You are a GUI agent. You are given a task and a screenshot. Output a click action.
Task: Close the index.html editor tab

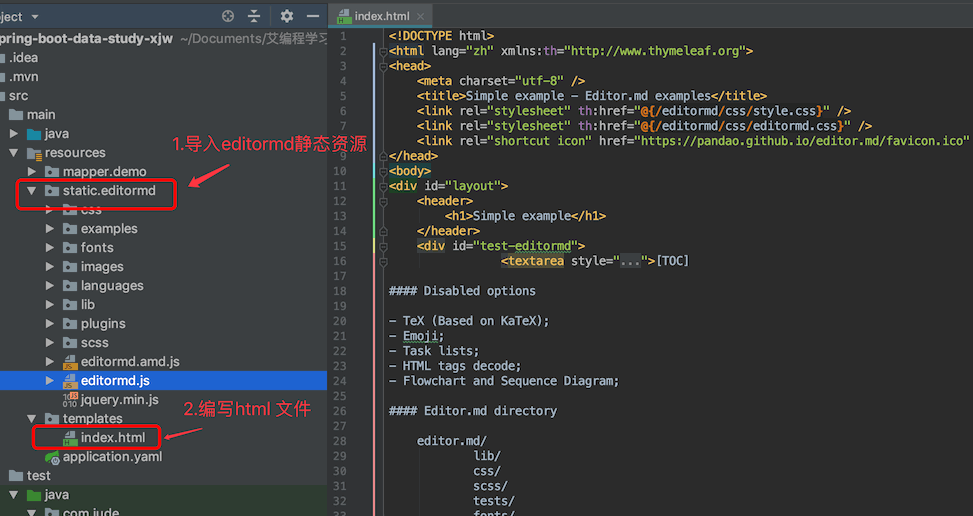click(421, 16)
